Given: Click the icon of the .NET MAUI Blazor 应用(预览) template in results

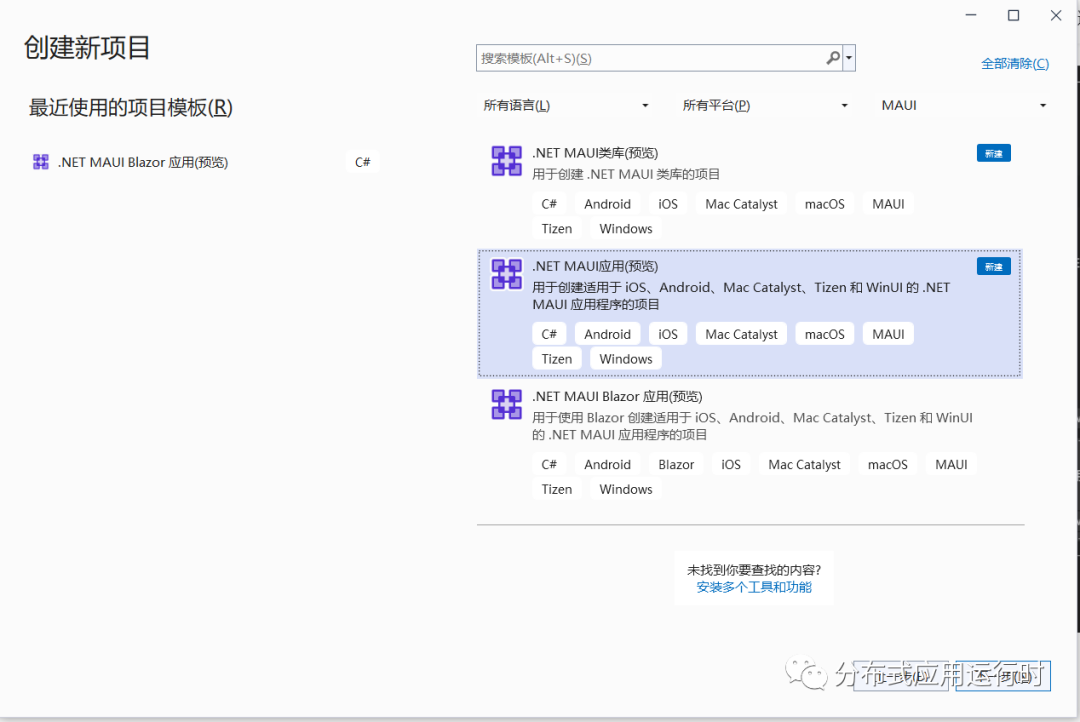Looking at the screenshot, I should pos(506,404).
